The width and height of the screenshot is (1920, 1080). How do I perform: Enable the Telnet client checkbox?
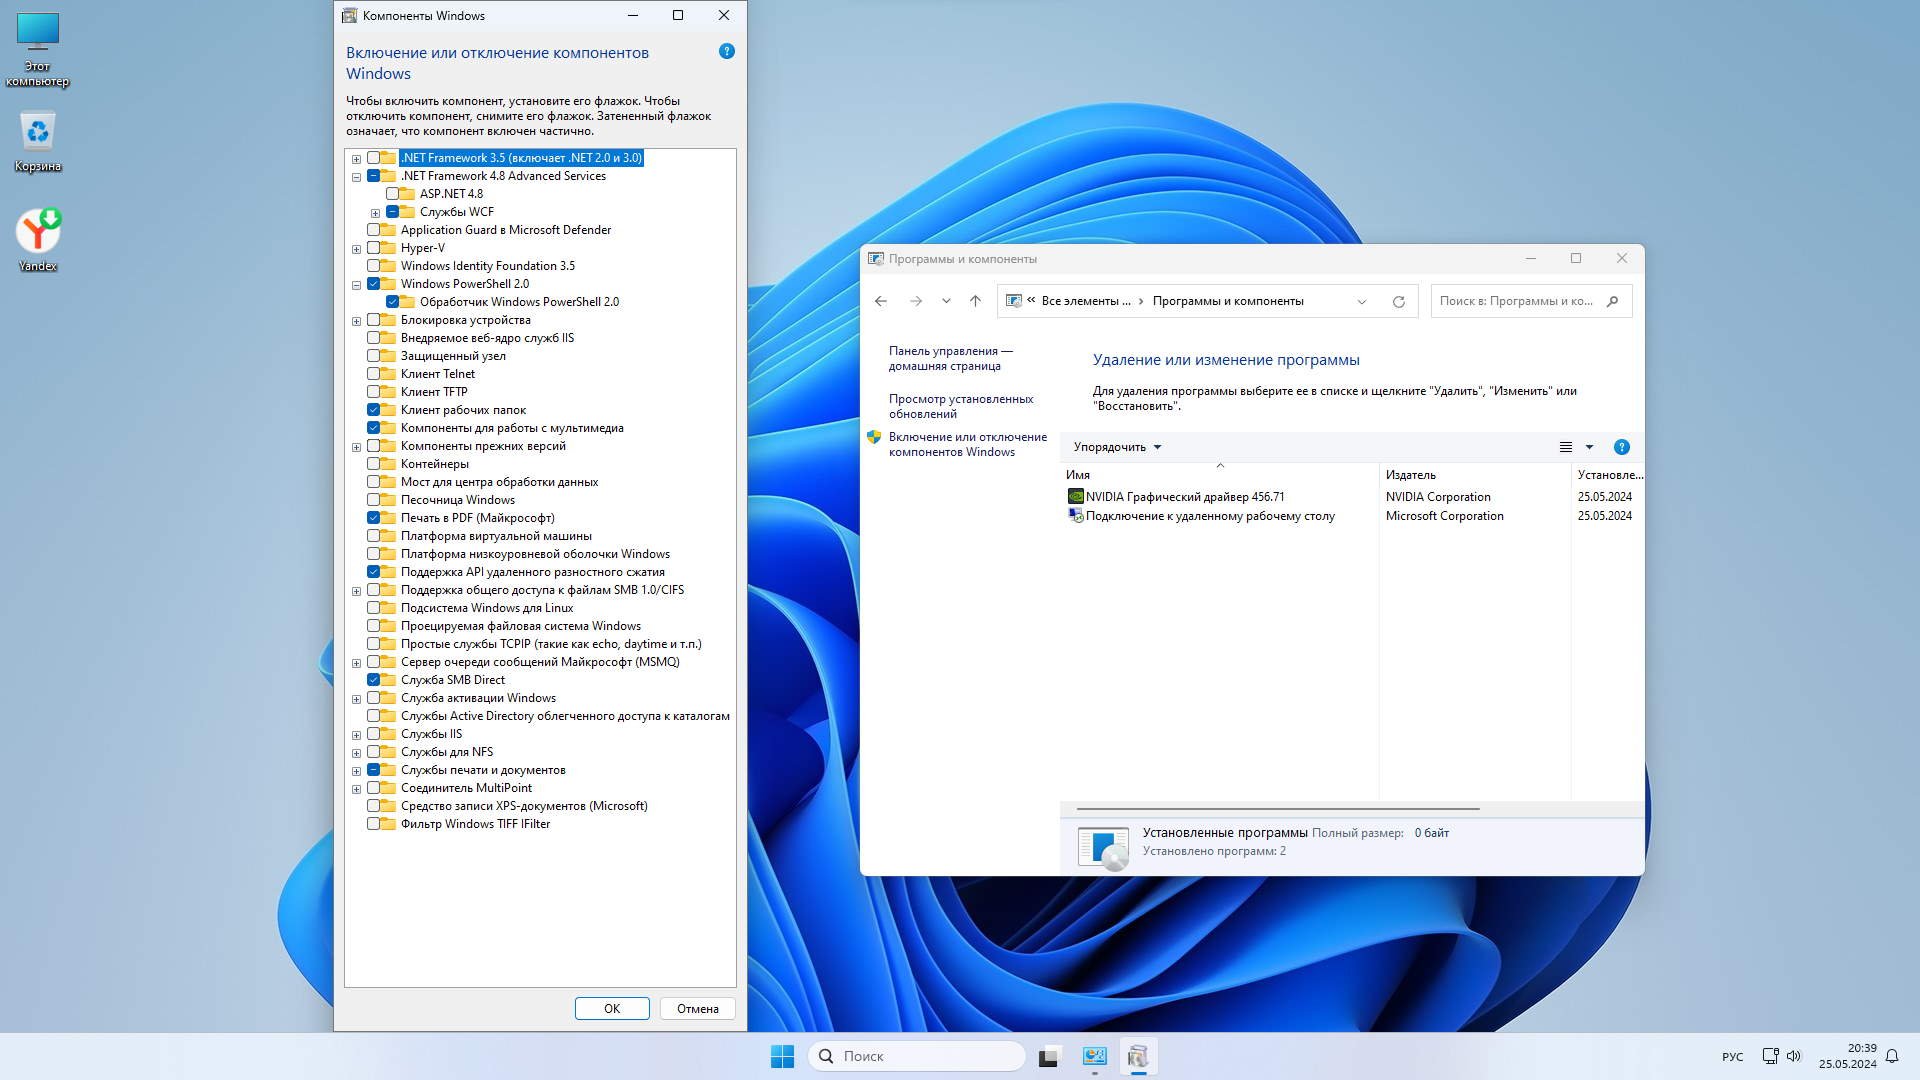pos(373,374)
